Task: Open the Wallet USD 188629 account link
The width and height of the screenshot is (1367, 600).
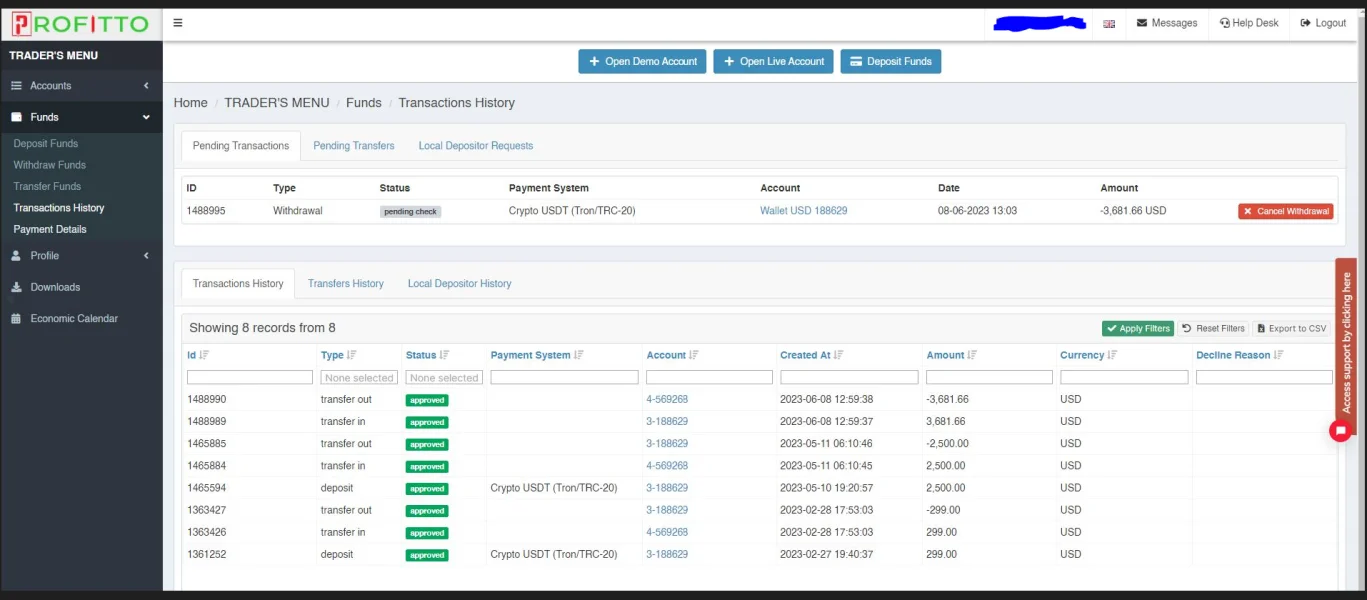Action: click(x=803, y=211)
